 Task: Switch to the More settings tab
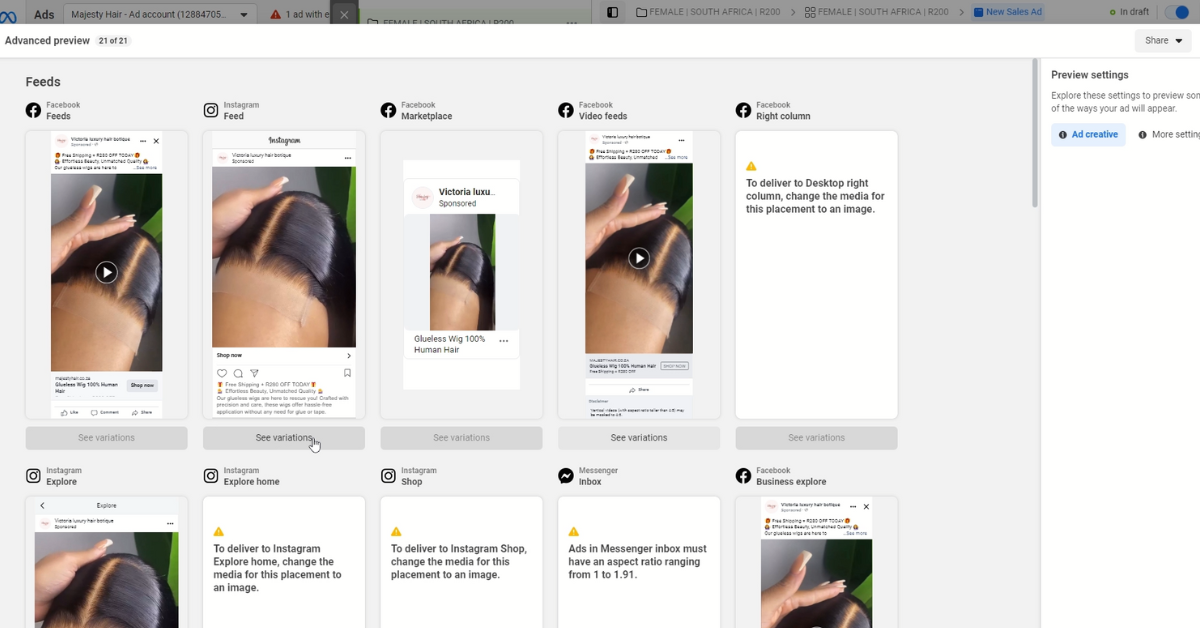pos(1170,135)
